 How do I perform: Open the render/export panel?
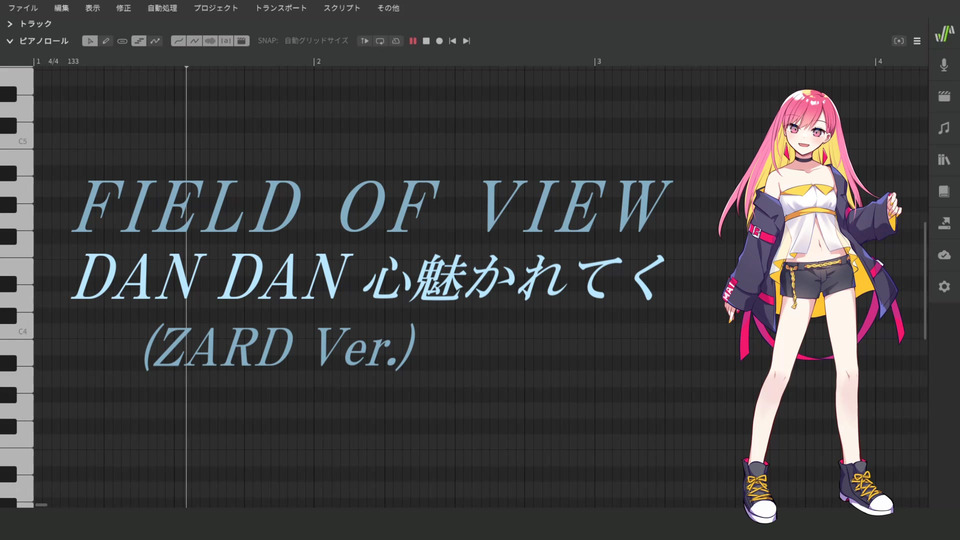pyautogui.click(x=944, y=223)
